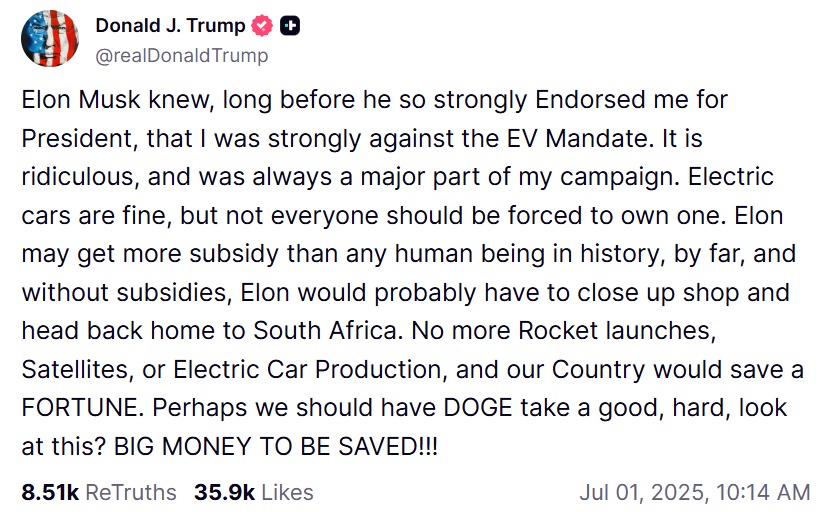Open the @realDonaldTrump handle link
This screenshot has height=512, width=825.
tap(181, 55)
